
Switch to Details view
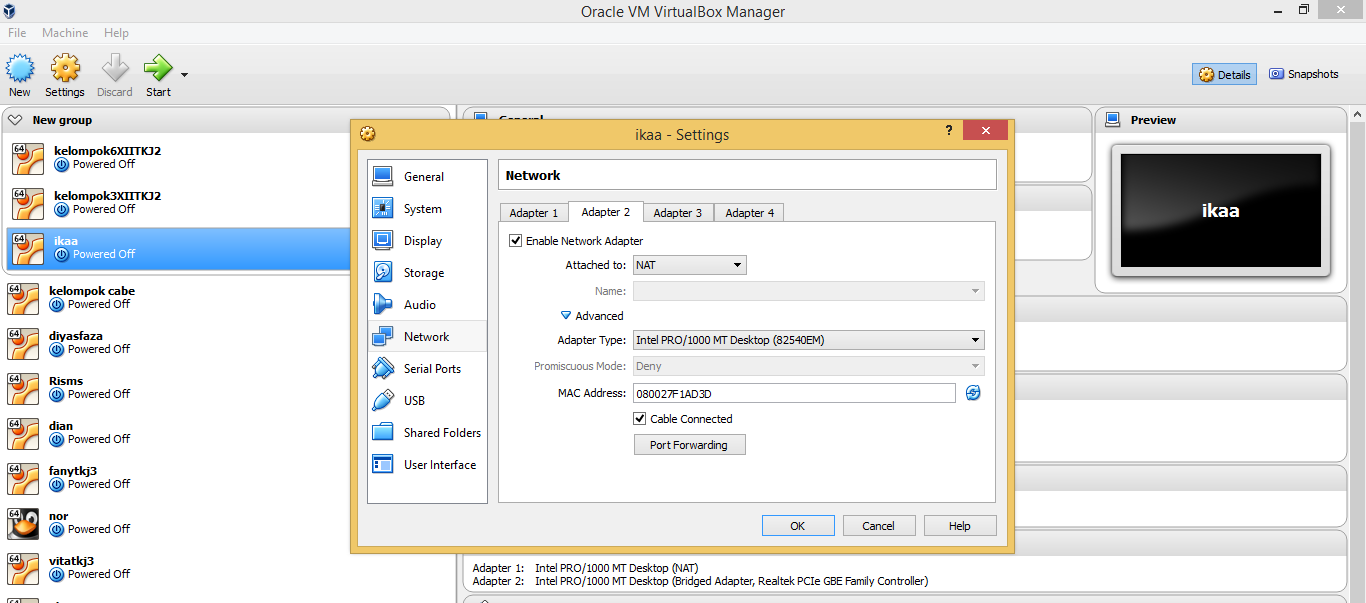click(x=1225, y=75)
